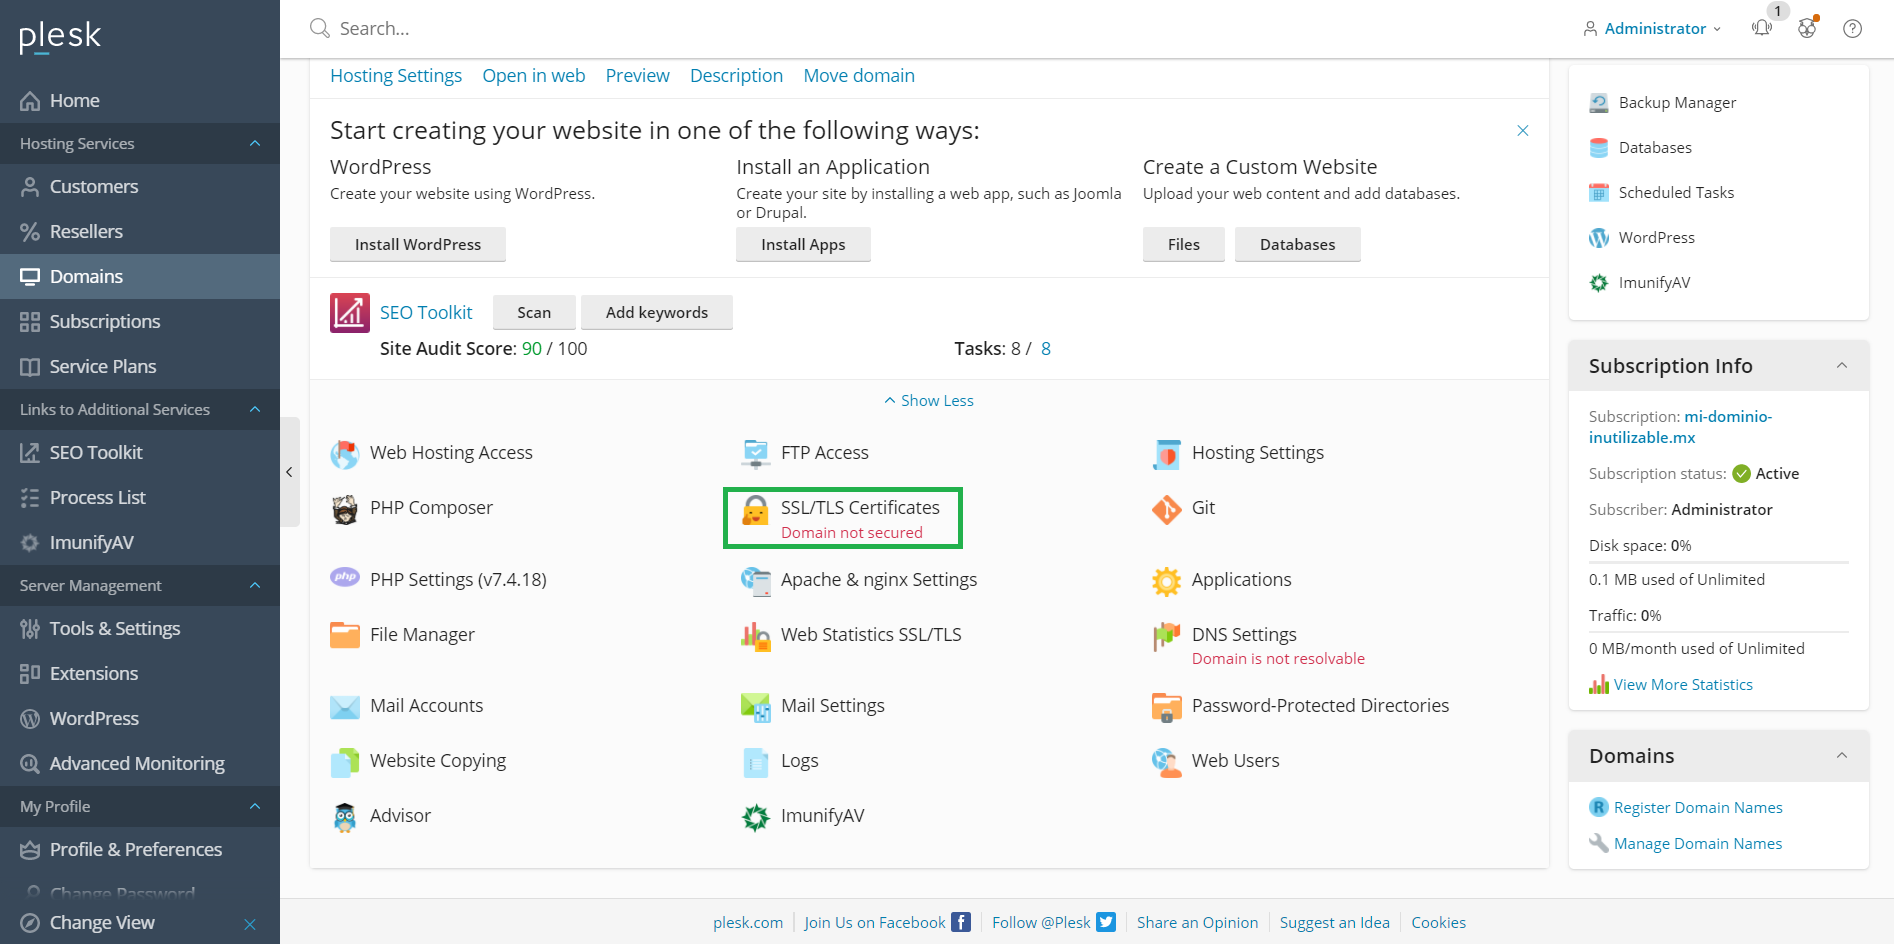Click the Databases button under Custom Website
Screen dimensions: 1894x944
tap(1298, 245)
